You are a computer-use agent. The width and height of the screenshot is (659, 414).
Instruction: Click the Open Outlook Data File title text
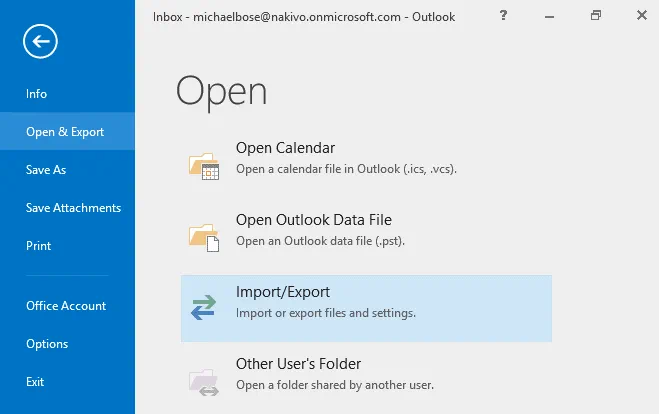[x=313, y=220]
